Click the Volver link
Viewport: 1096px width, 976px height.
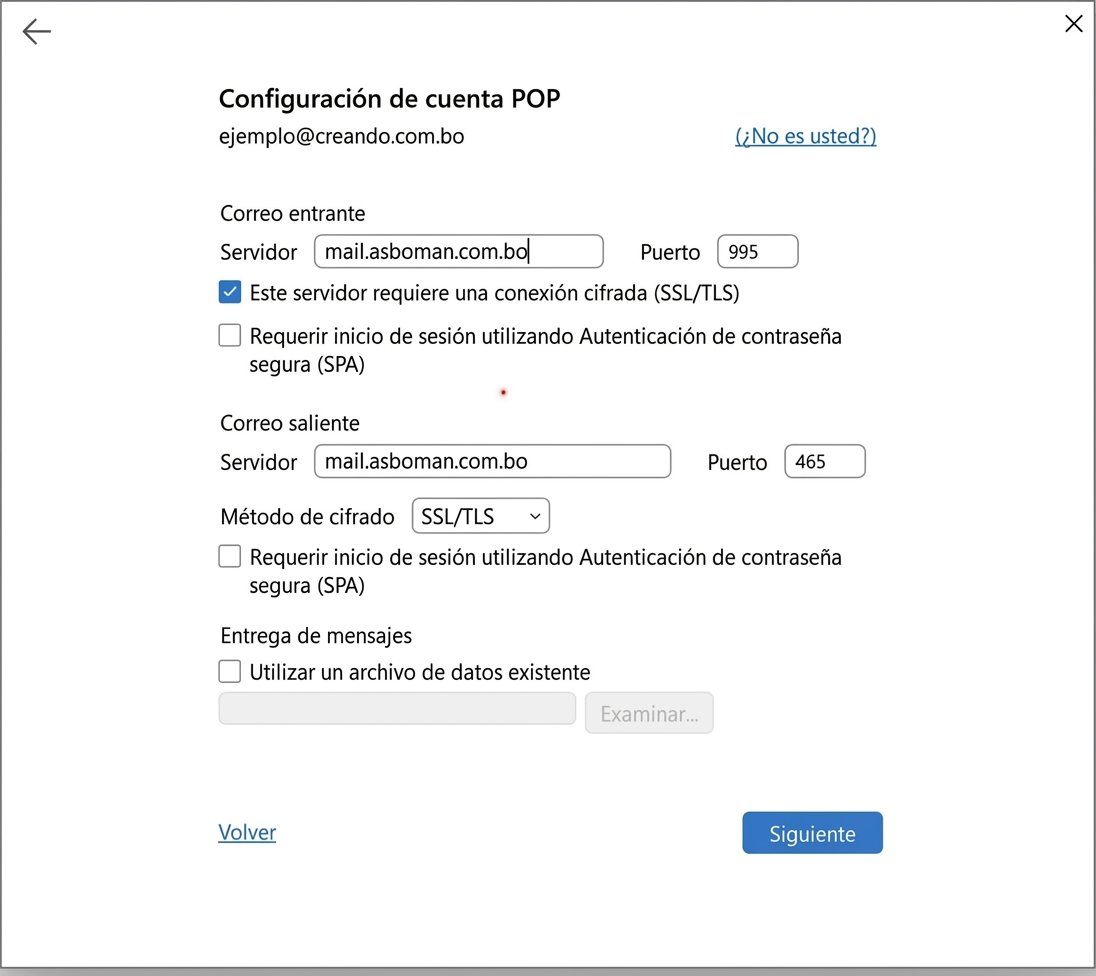pyautogui.click(x=247, y=832)
